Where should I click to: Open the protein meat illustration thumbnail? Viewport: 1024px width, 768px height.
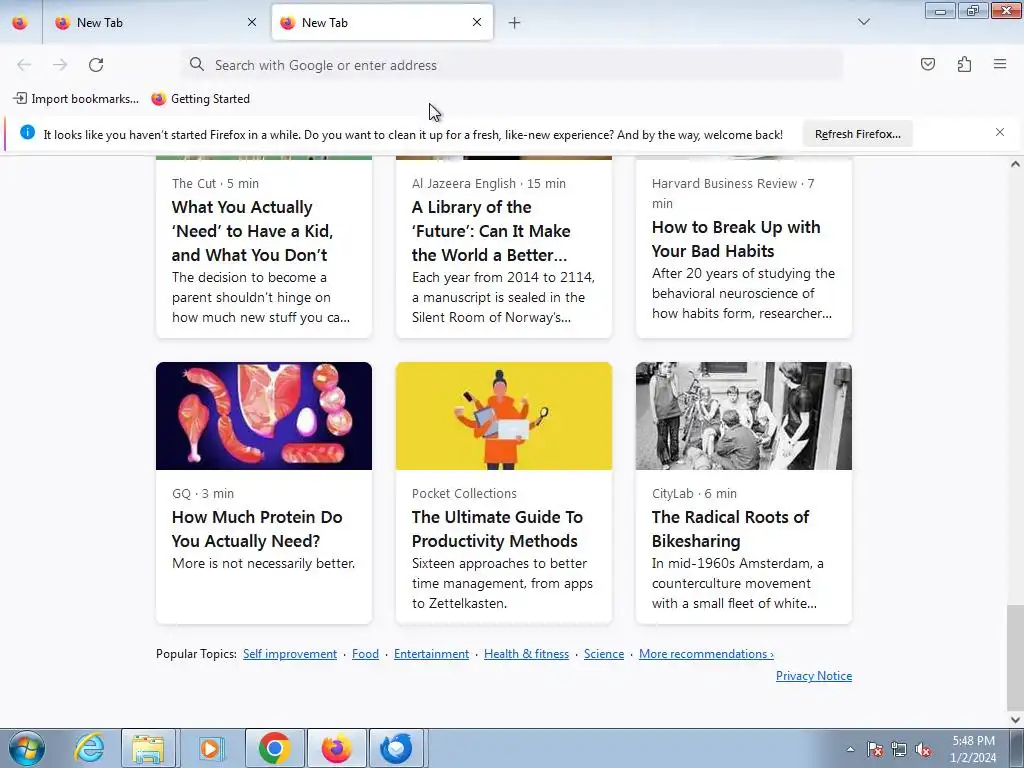point(264,415)
